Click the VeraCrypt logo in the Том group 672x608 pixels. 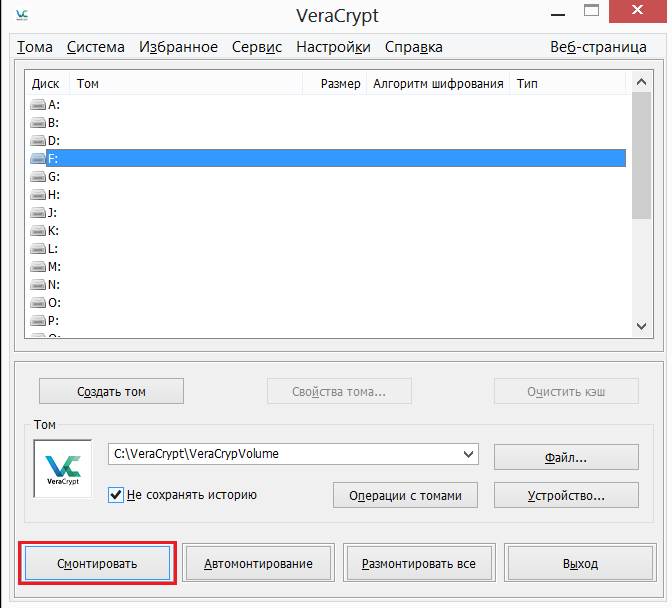(63, 469)
